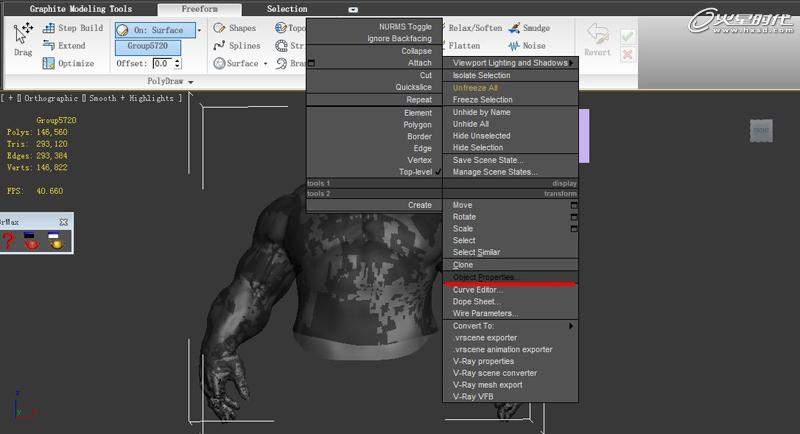Select the Smudge brush
This screenshot has height=434, width=800.
click(x=529, y=28)
